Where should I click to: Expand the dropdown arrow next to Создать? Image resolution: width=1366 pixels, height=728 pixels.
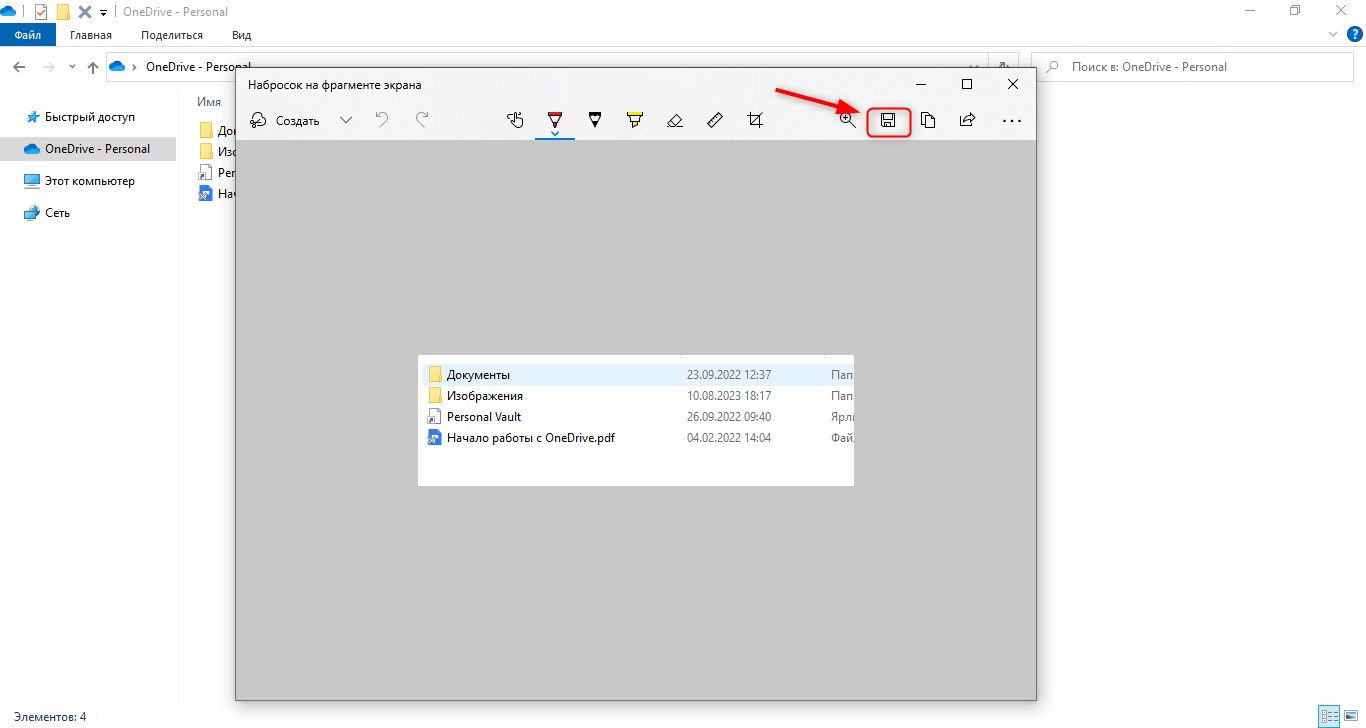tap(346, 120)
